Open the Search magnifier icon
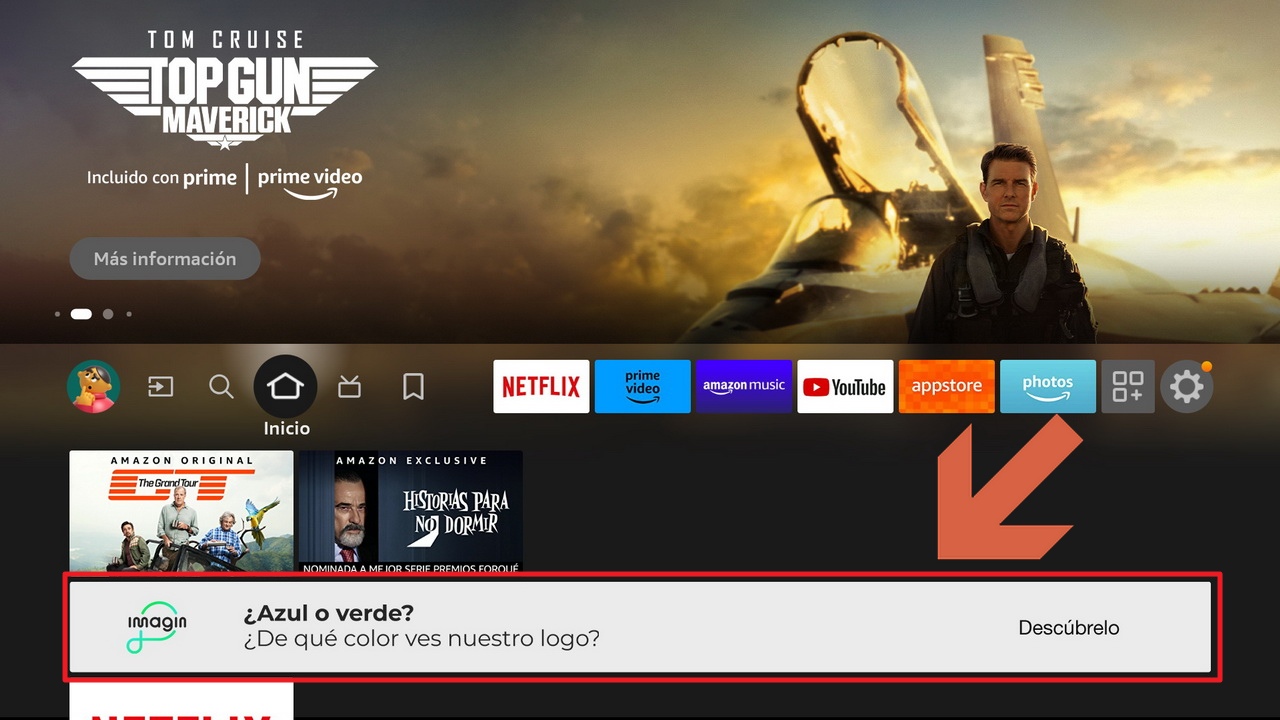The height and width of the screenshot is (720, 1280). tap(221, 386)
